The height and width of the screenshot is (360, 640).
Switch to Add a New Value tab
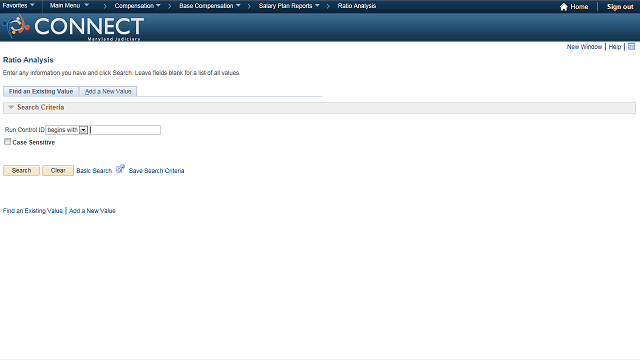coord(108,91)
